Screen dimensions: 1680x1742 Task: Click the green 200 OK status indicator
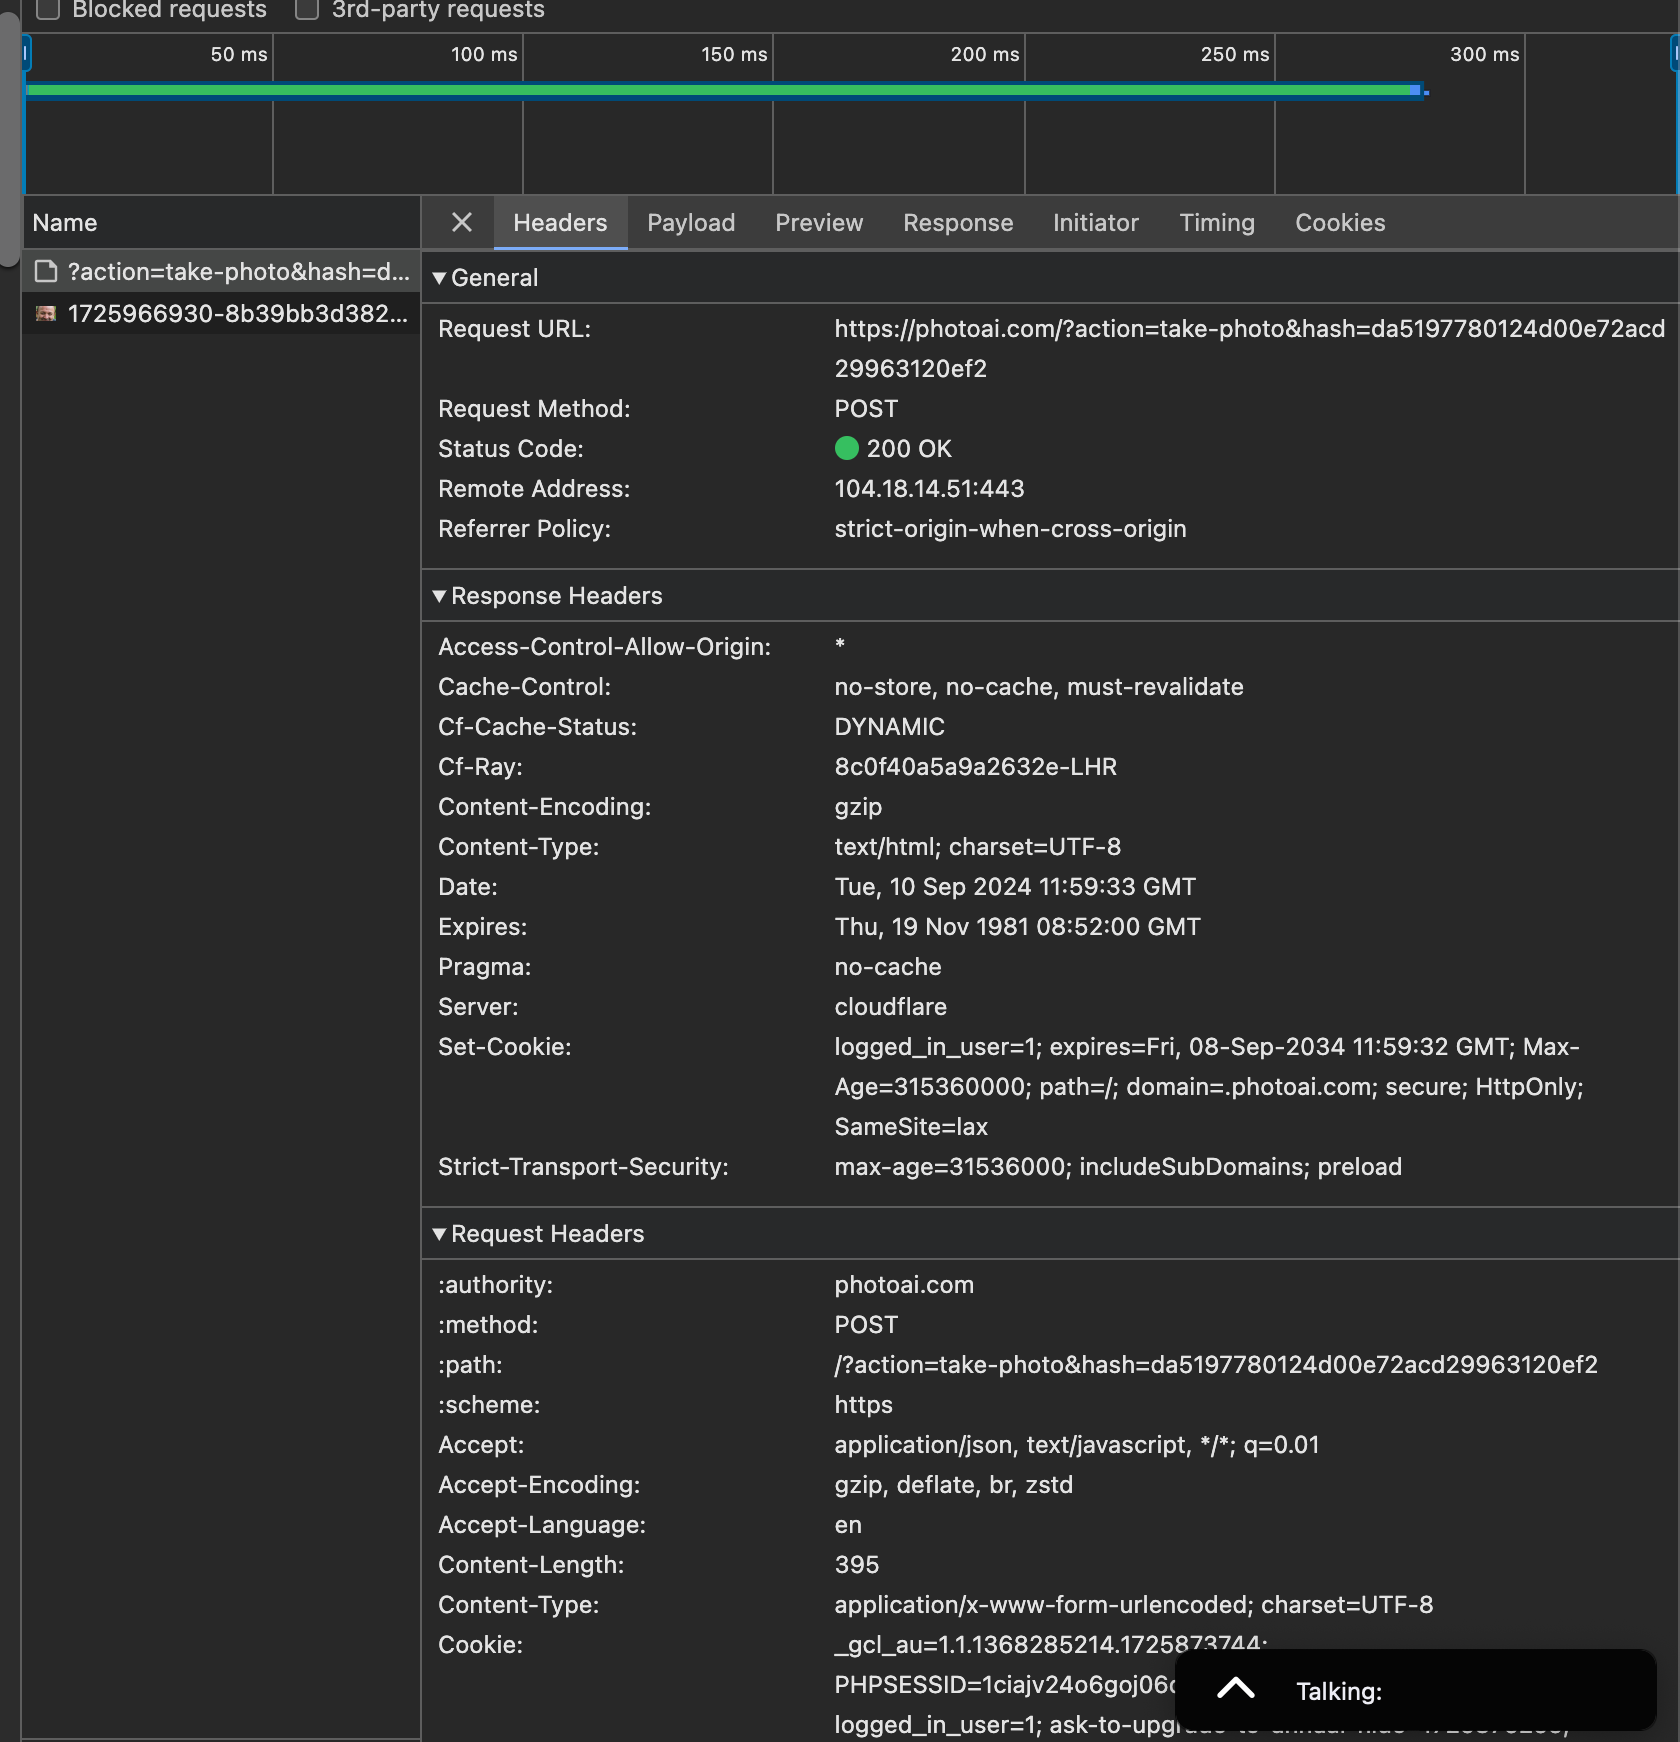point(847,449)
